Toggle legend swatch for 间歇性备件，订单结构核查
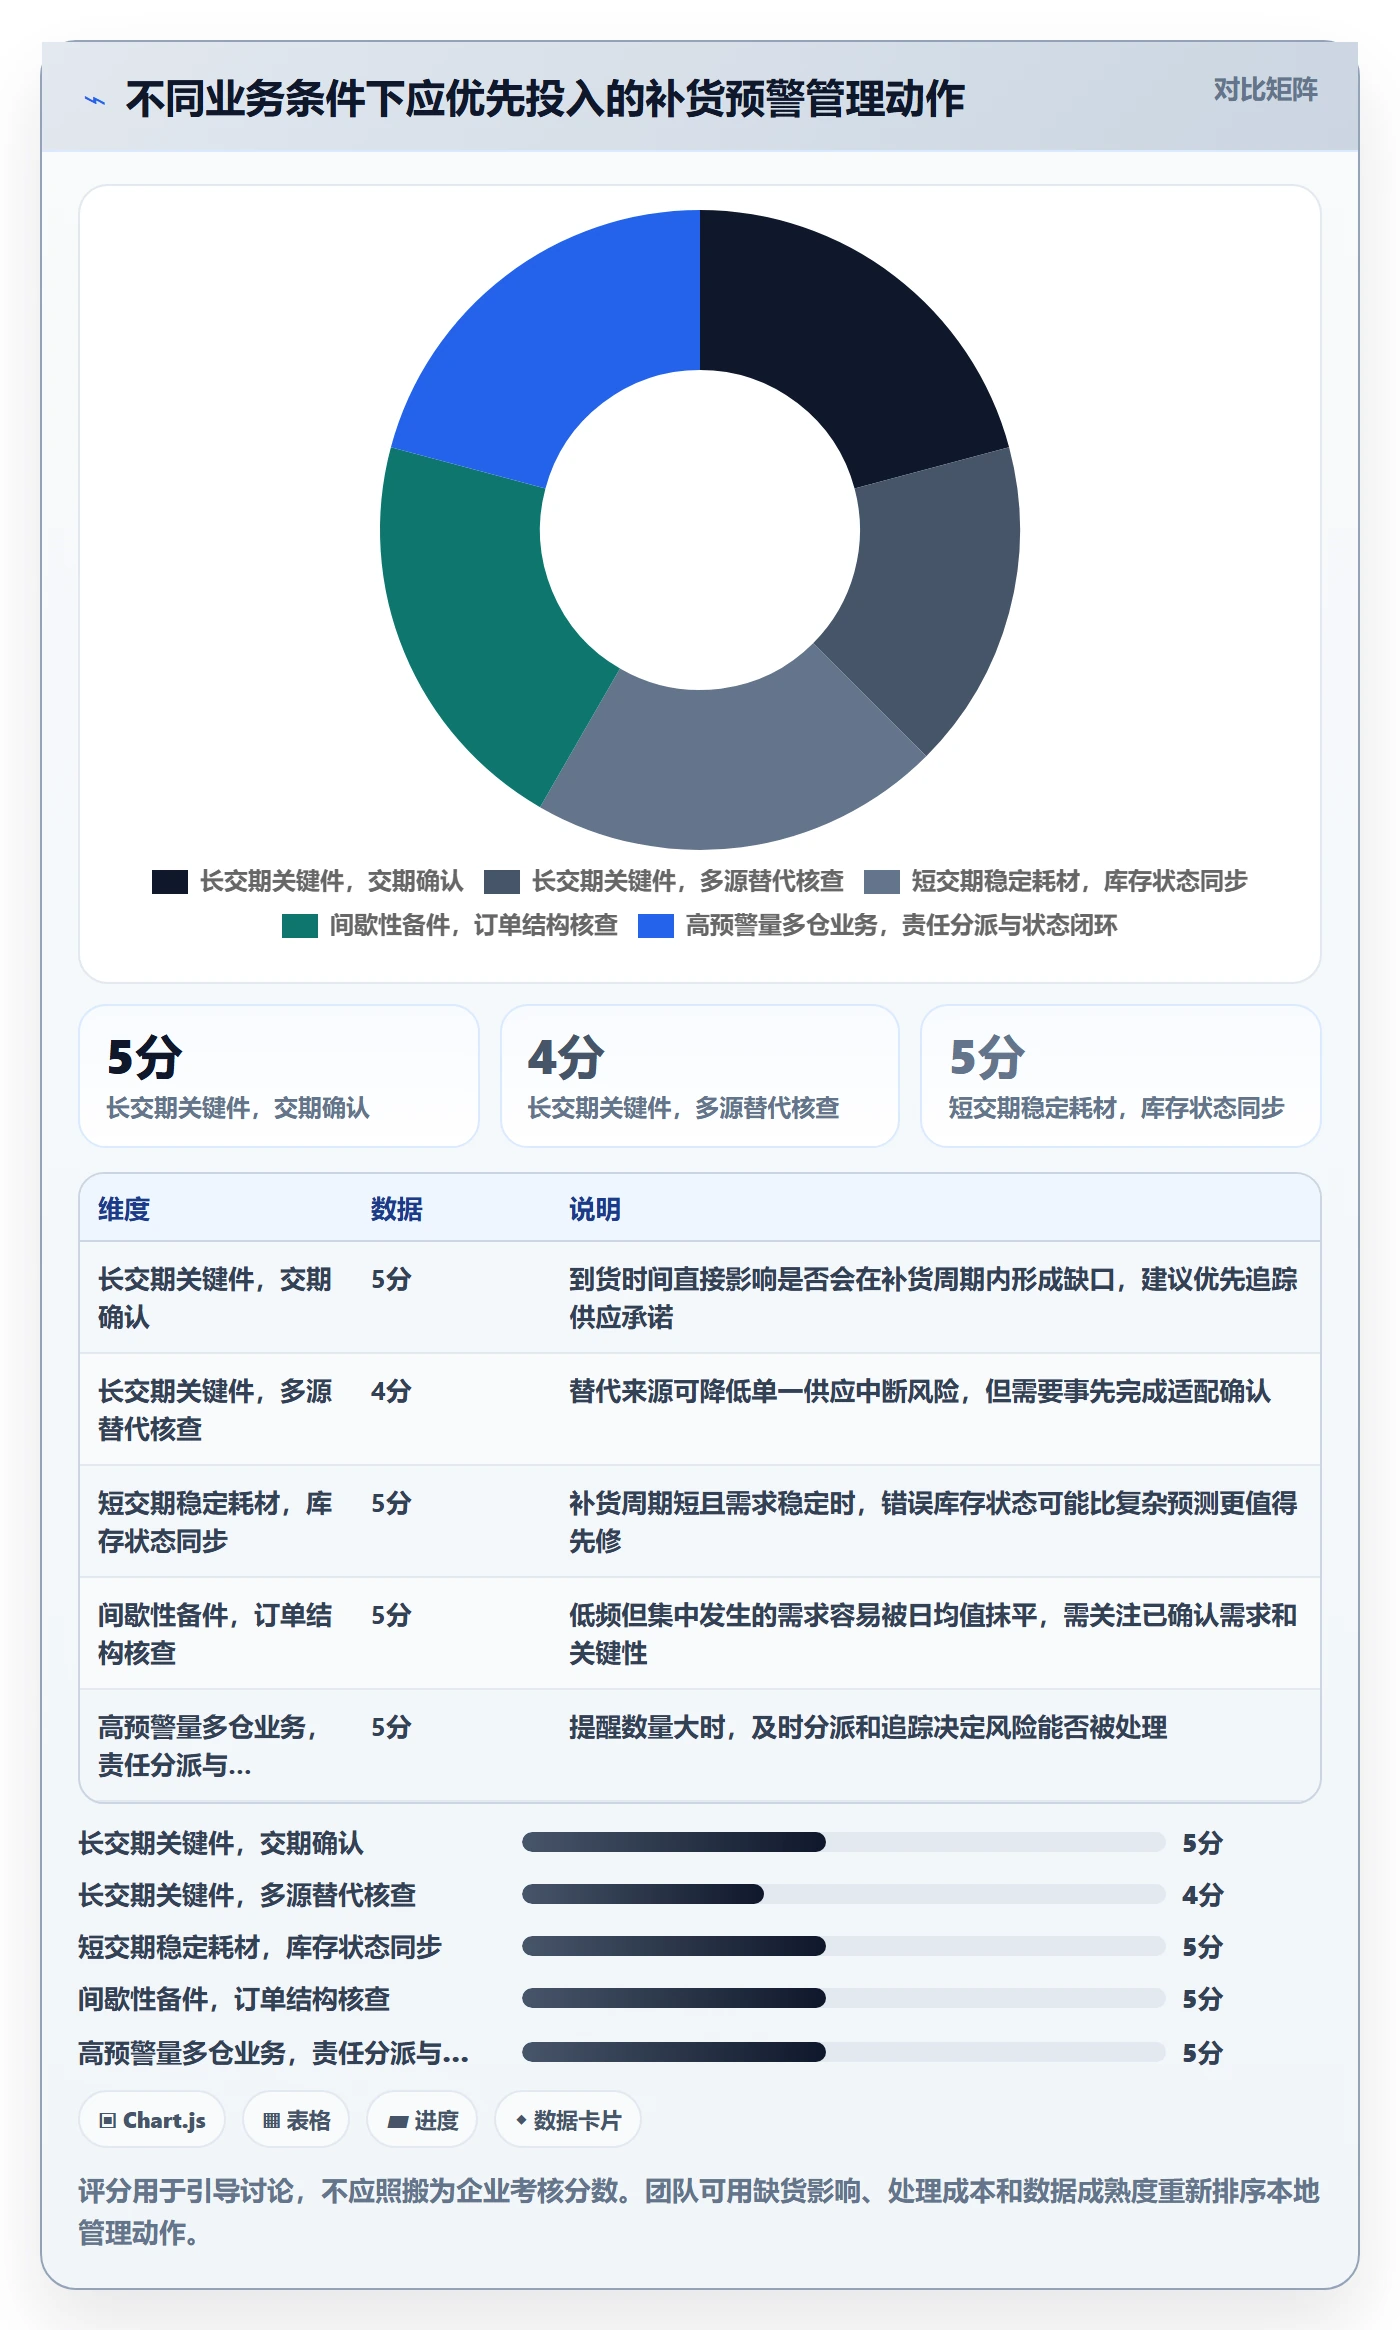This screenshot has width=1400, height=2330. pos(300,925)
